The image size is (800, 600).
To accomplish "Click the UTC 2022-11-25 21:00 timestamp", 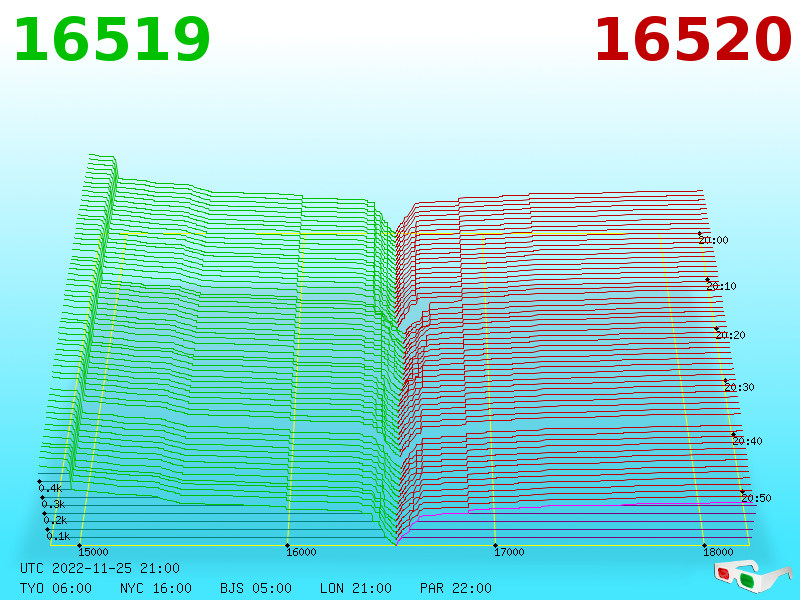I will (100, 568).
